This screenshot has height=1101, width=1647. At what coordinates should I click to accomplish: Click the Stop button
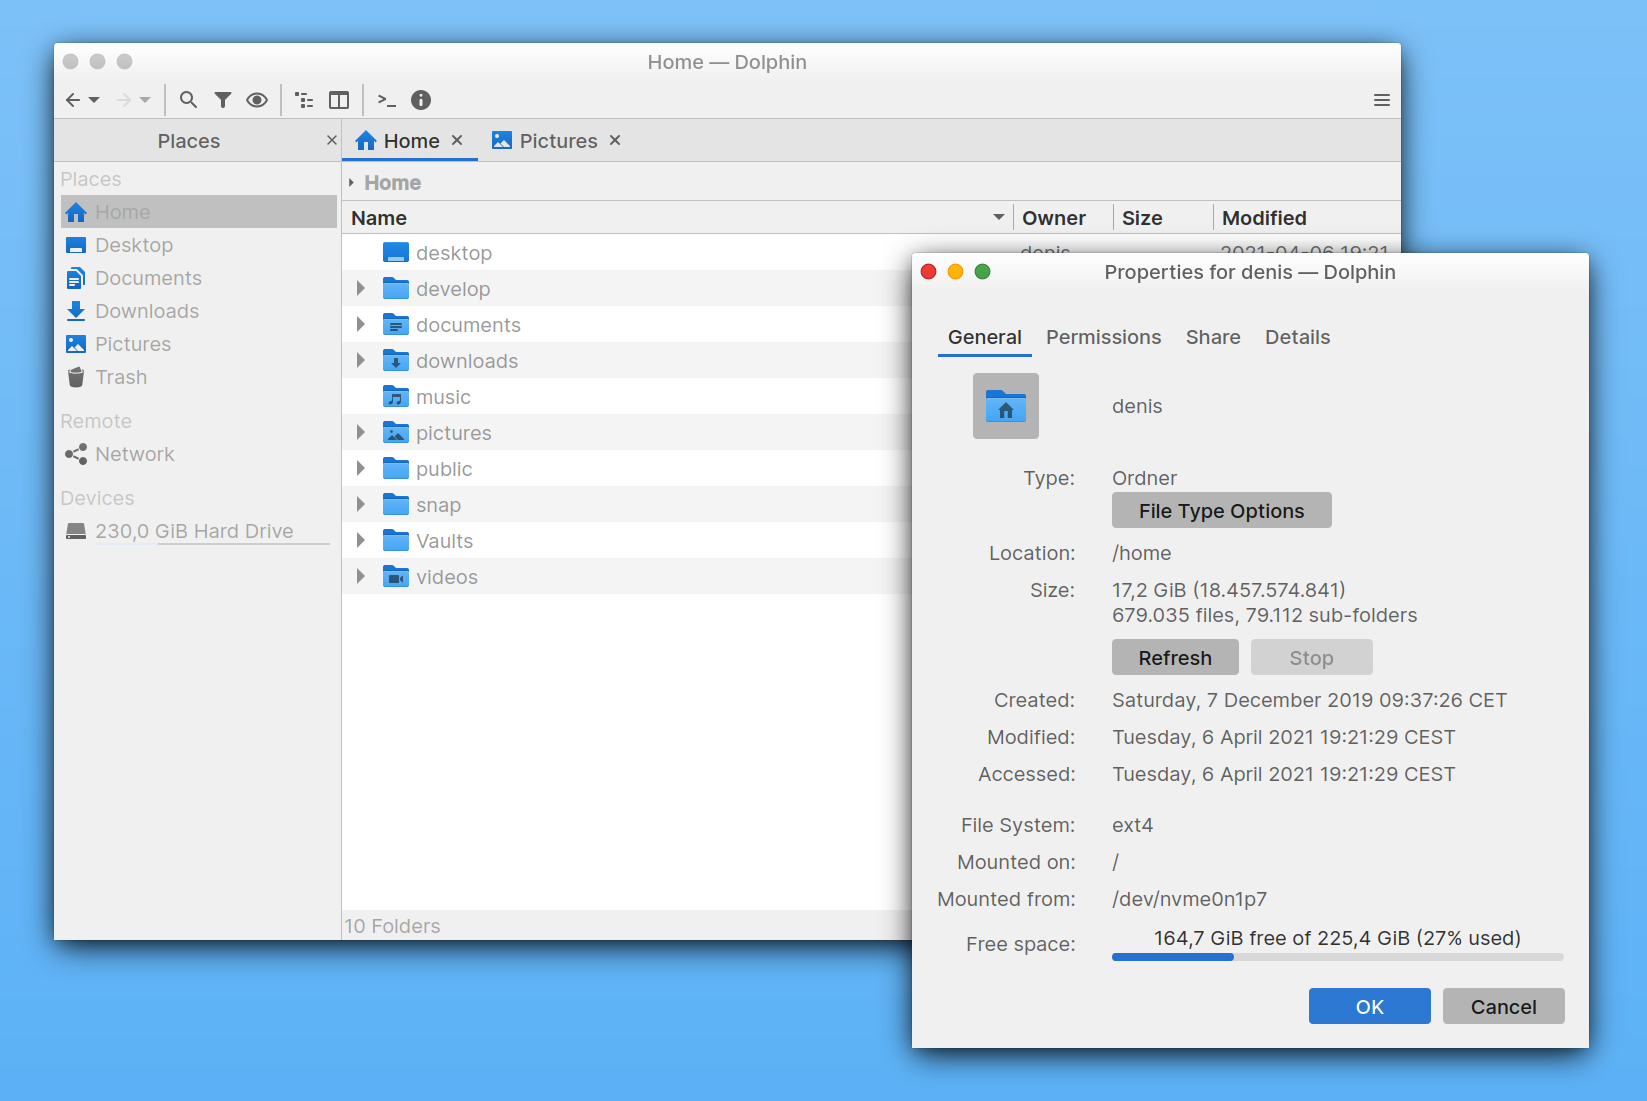[1311, 657]
